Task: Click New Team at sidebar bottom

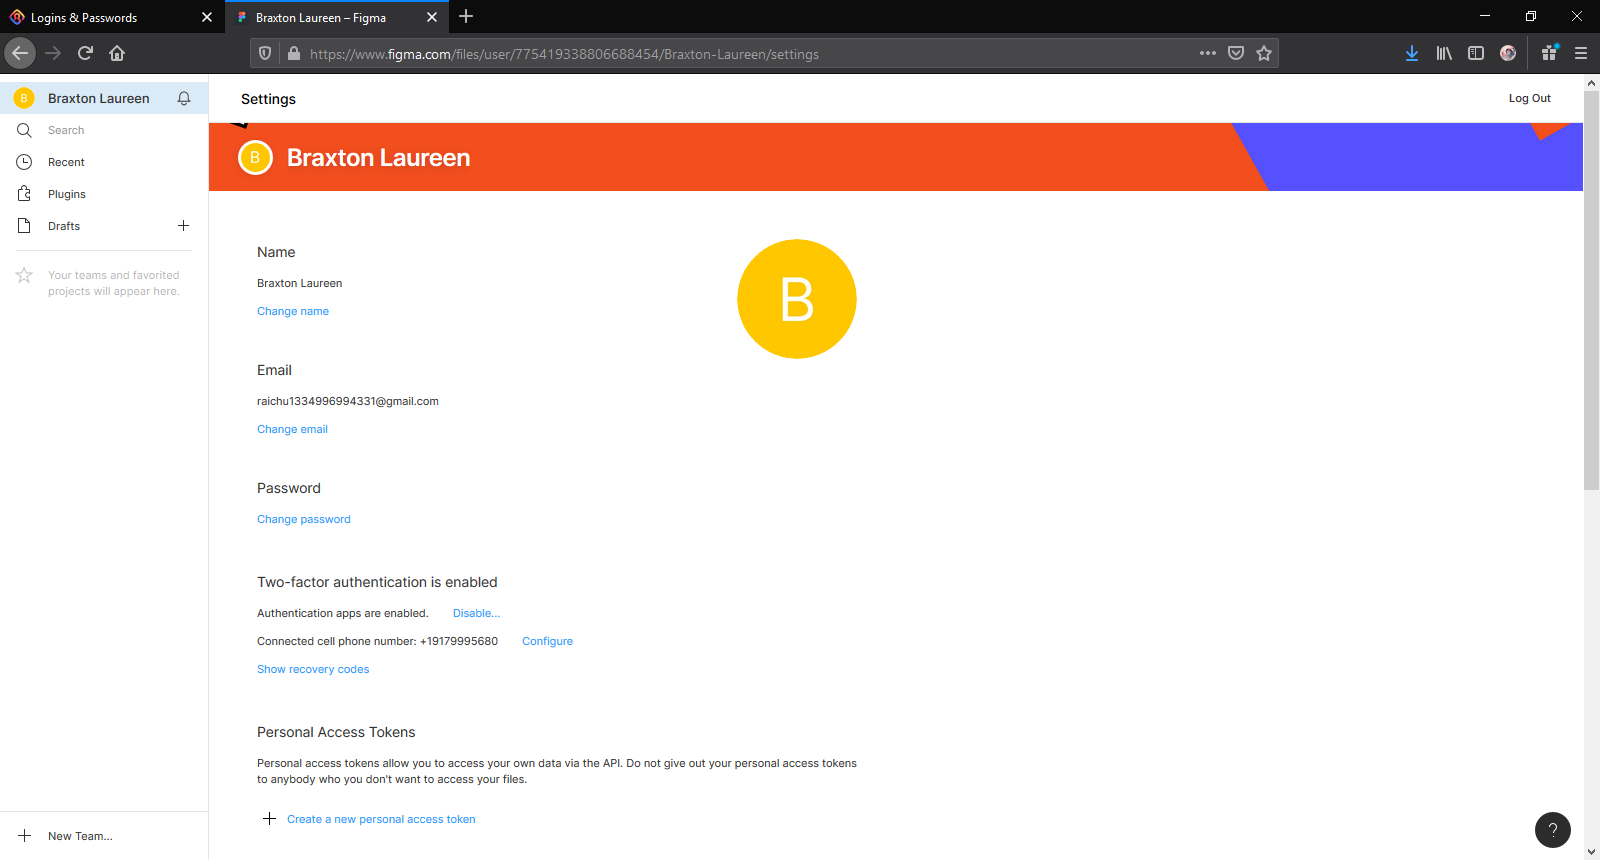Action: click(x=80, y=836)
